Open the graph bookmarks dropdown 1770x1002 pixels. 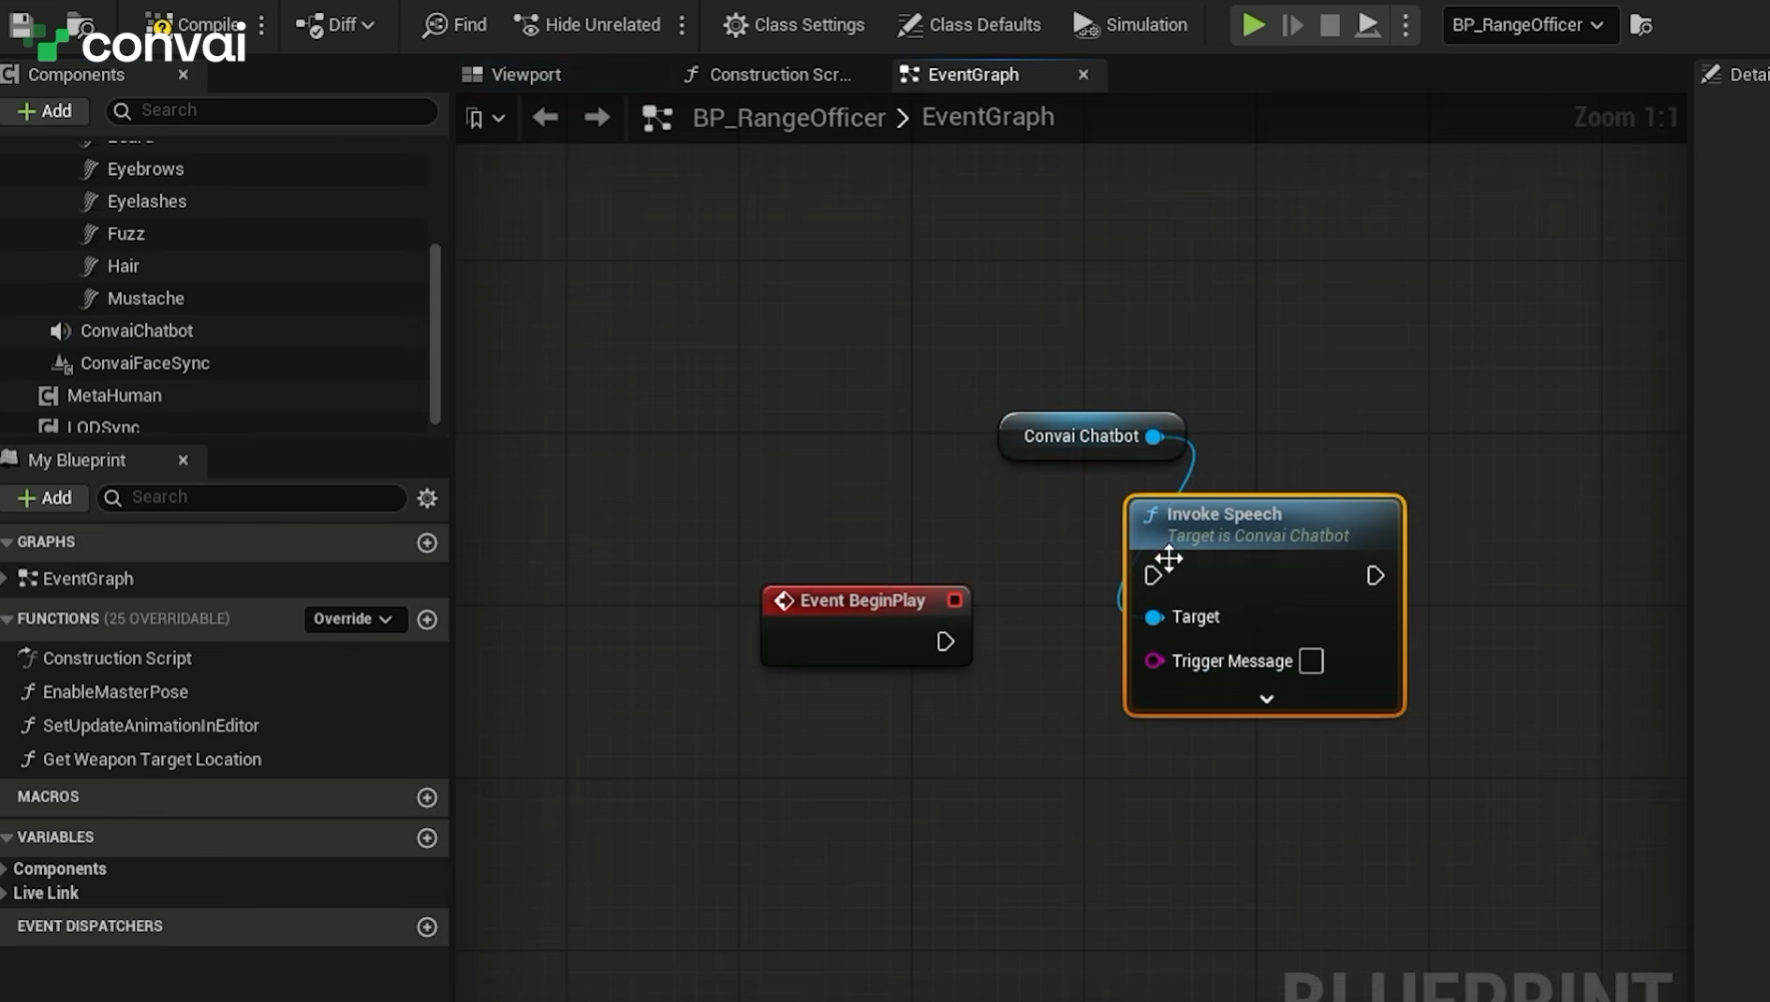(485, 118)
